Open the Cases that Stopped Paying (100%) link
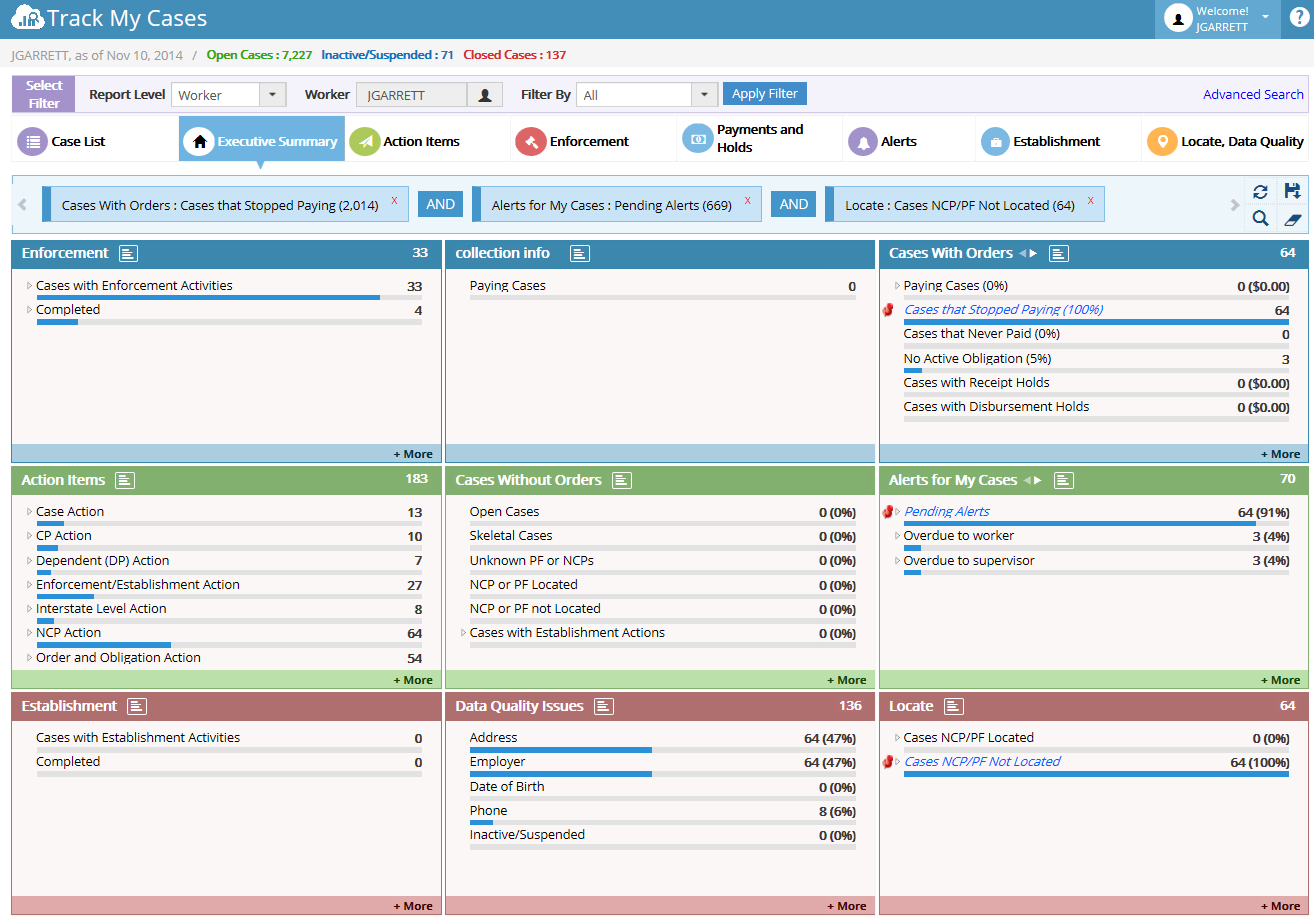This screenshot has width=1316, height=919. click(1003, 309)
